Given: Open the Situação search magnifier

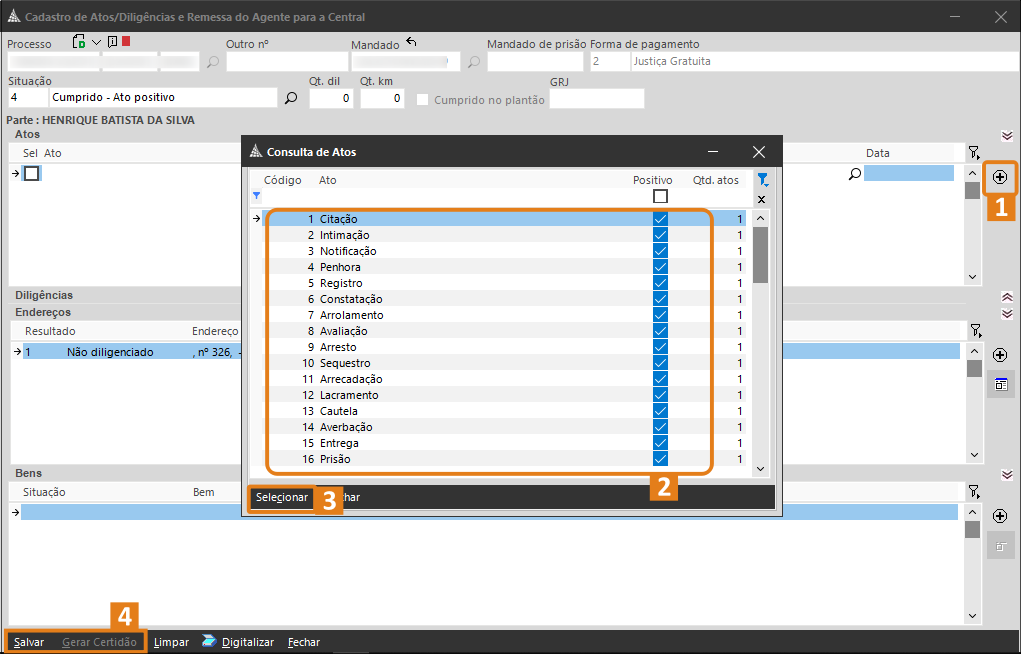Looking at the screenshot, I should 291,98.
